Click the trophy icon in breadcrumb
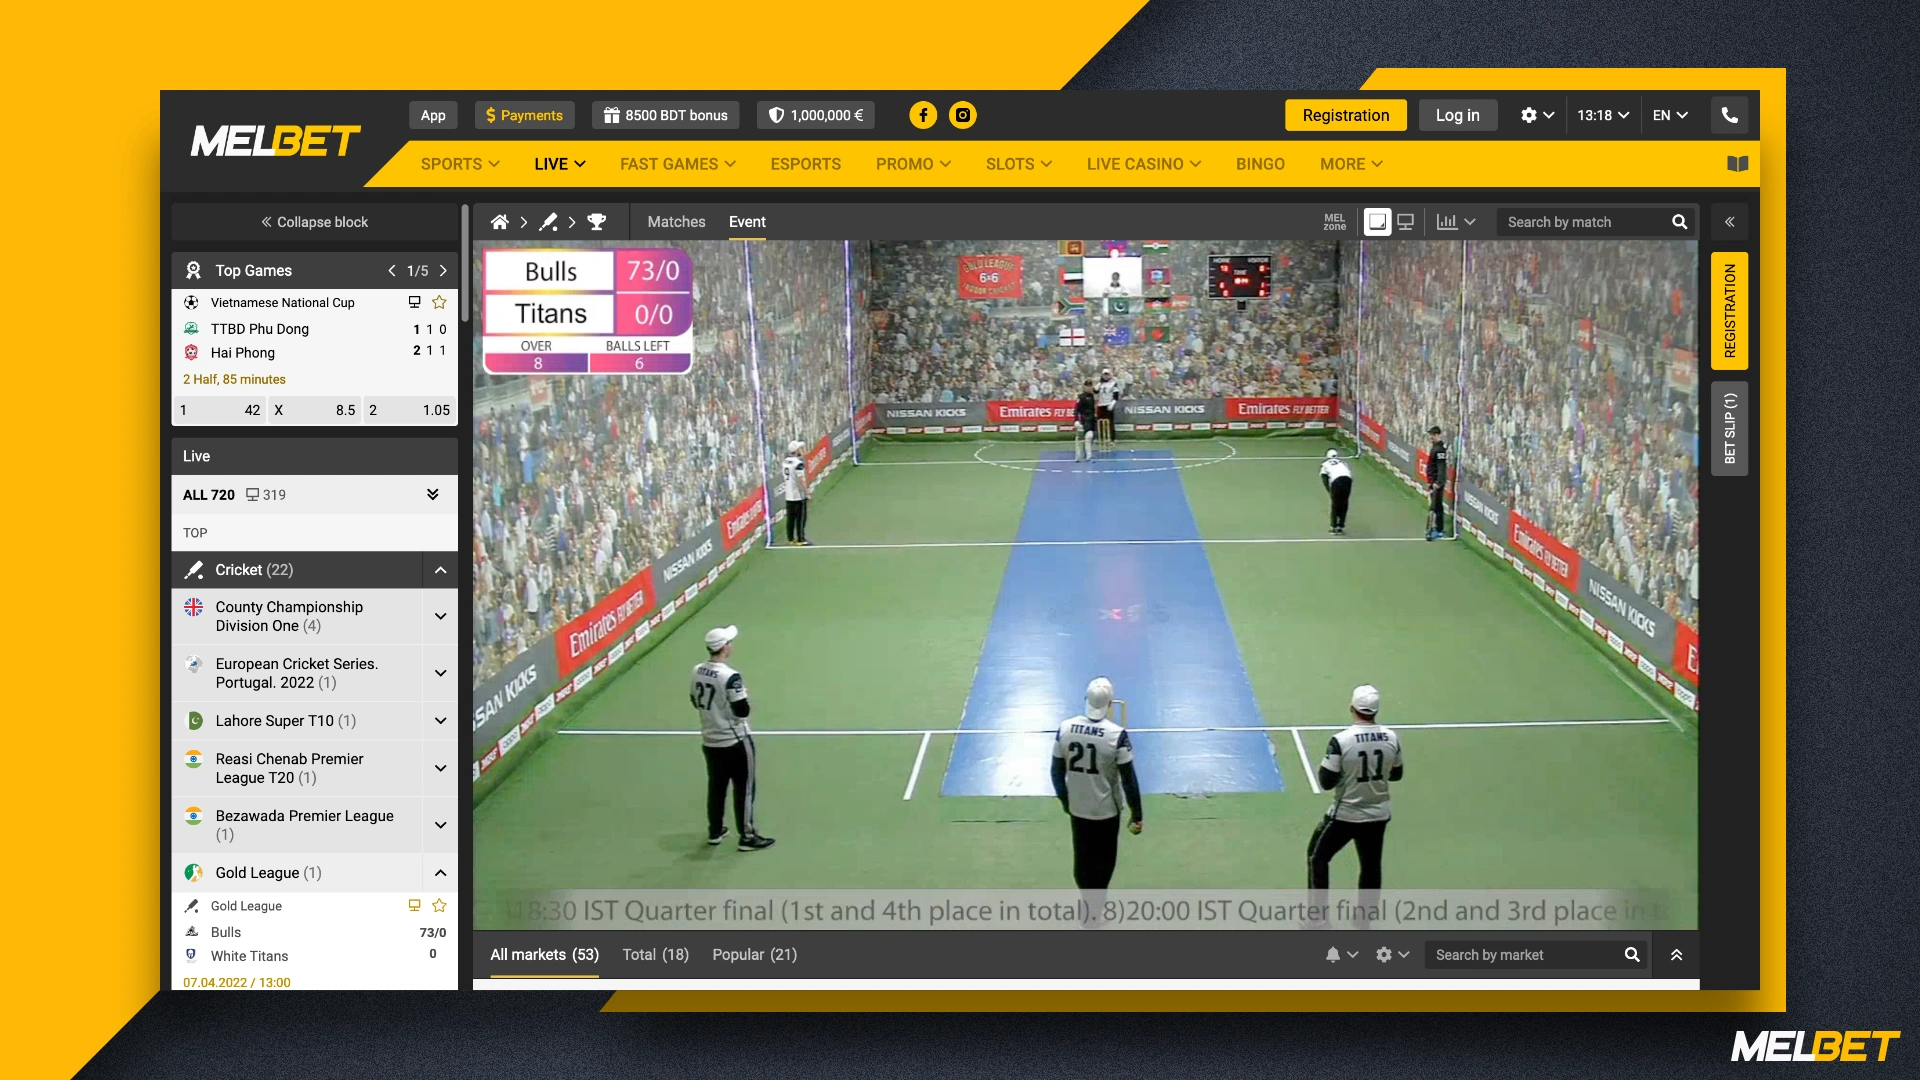 [597, 222]
